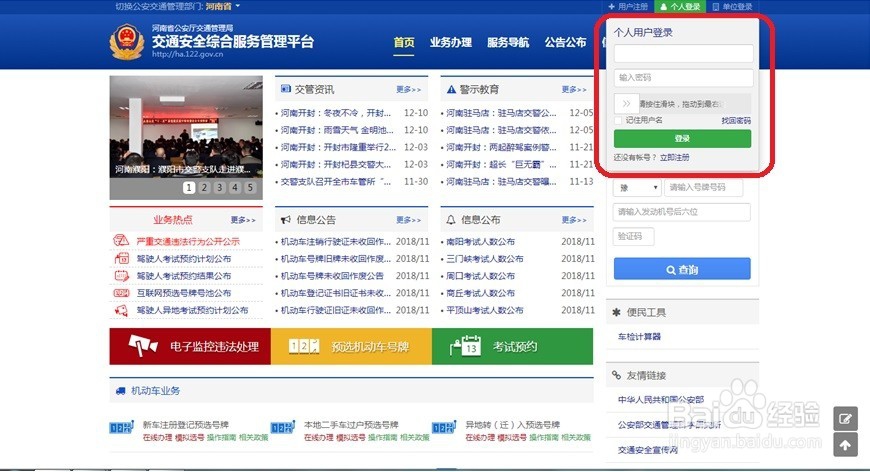
Task: Click the 驾驶人考试预约结果公布 icon
Action: pyautogui.click(x=121, y=276)
